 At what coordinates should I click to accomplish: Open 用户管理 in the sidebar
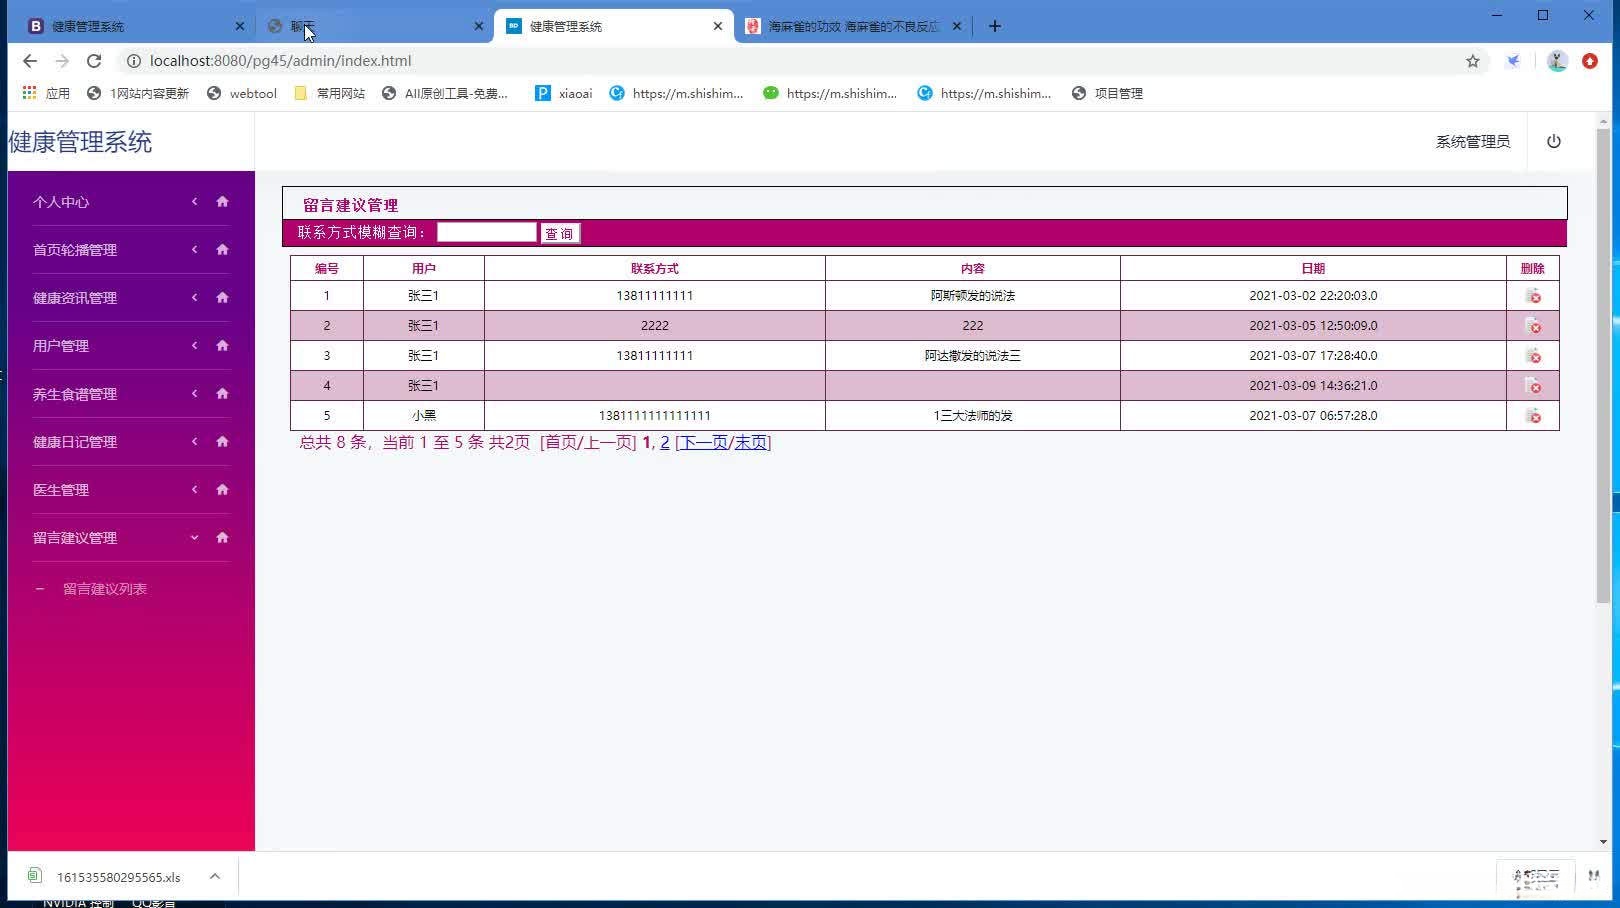(x=61, y=346)
